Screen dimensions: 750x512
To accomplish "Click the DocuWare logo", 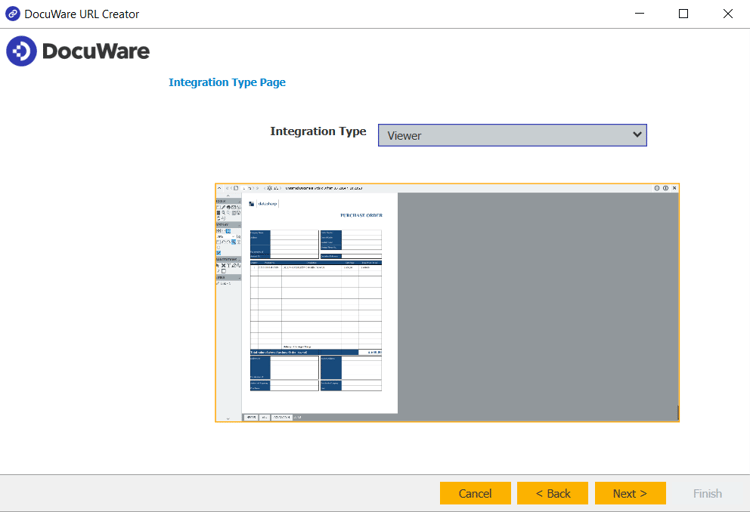I will pos(78,51).
